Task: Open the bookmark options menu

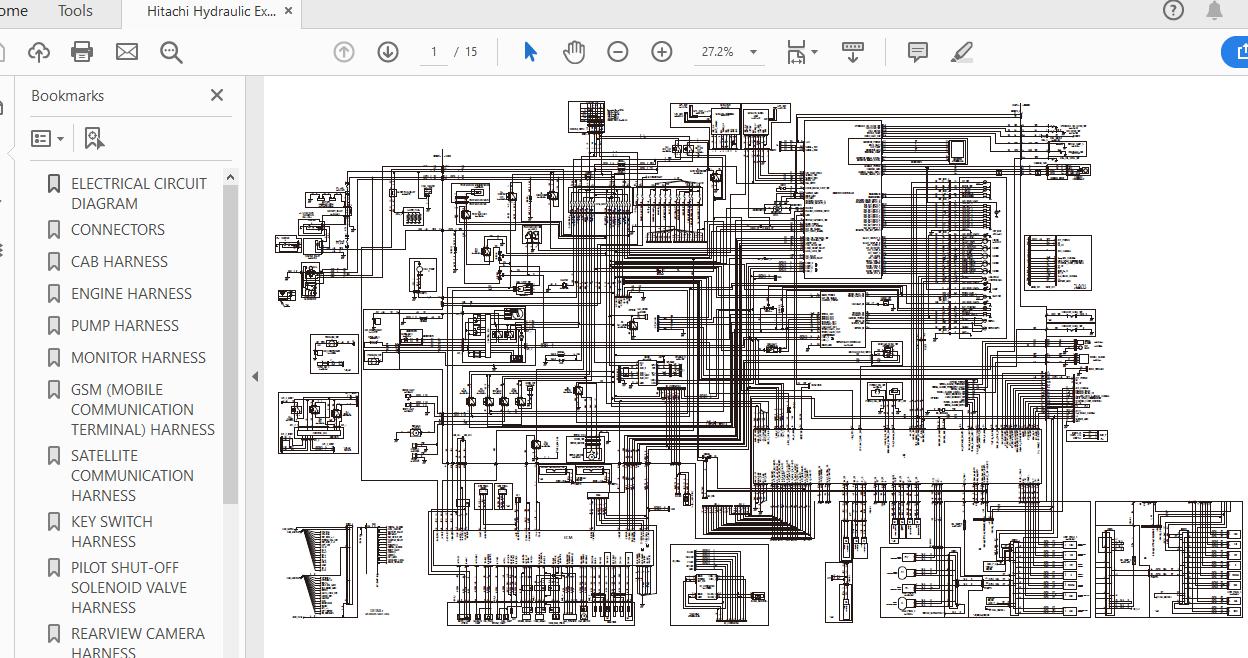Action: [x=47, y=138]
